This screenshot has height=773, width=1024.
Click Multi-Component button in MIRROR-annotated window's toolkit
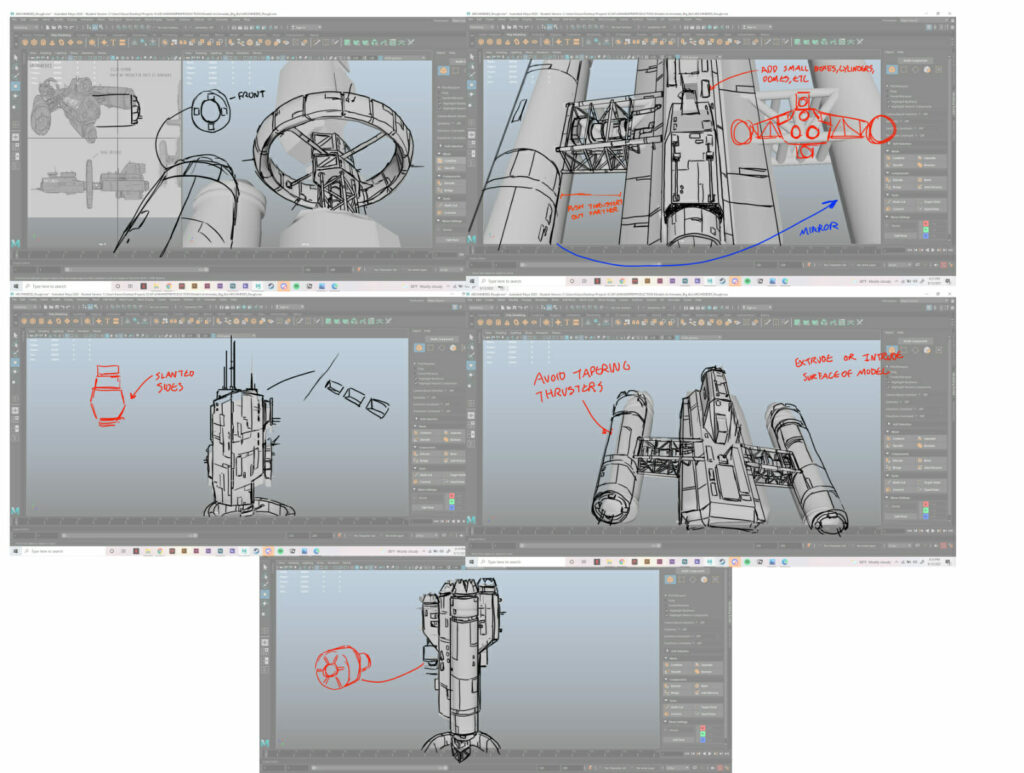tap(915, 60)
